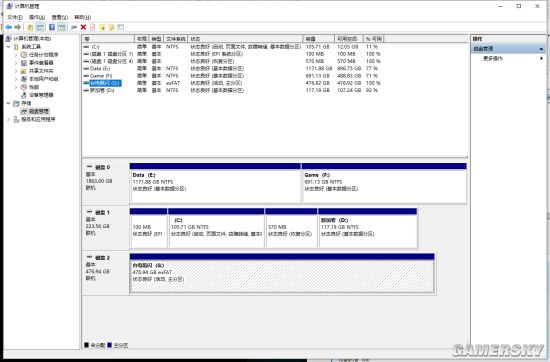Open Help via the blue toolbar icon
This screenshot has height=362, width=550.
point(52,27)
